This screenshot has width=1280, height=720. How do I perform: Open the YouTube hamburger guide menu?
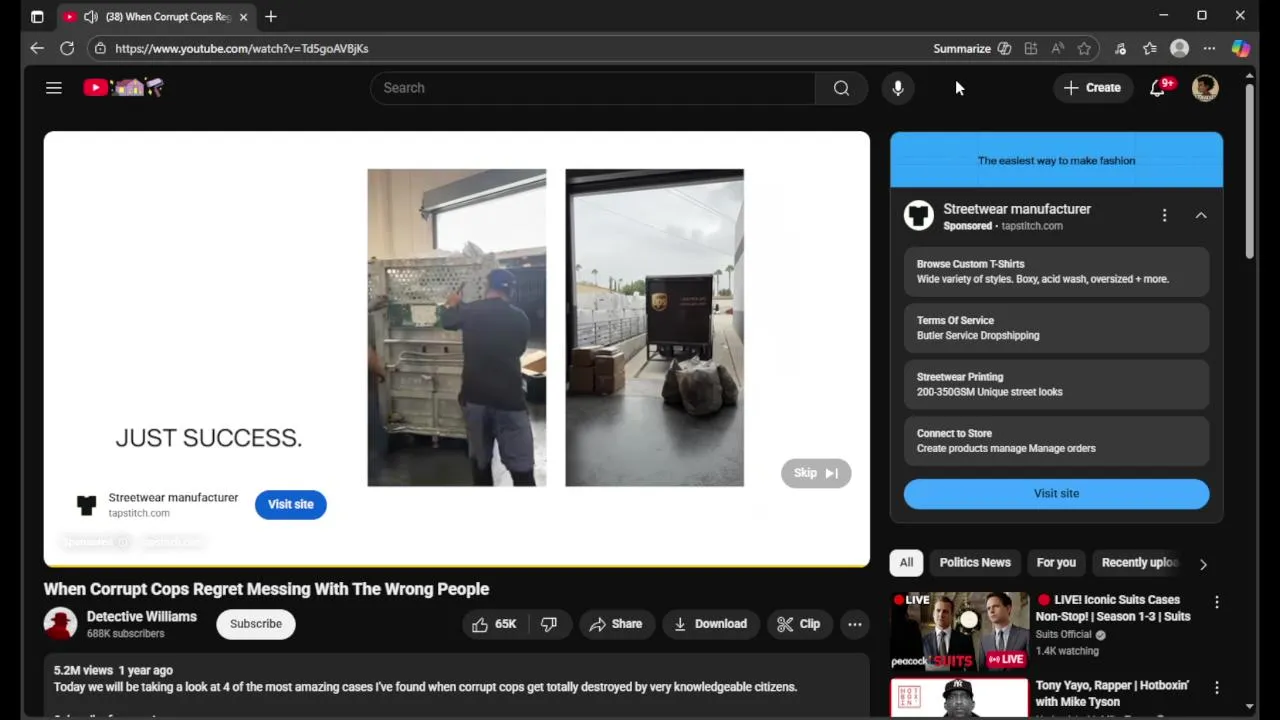click(54, 88)
